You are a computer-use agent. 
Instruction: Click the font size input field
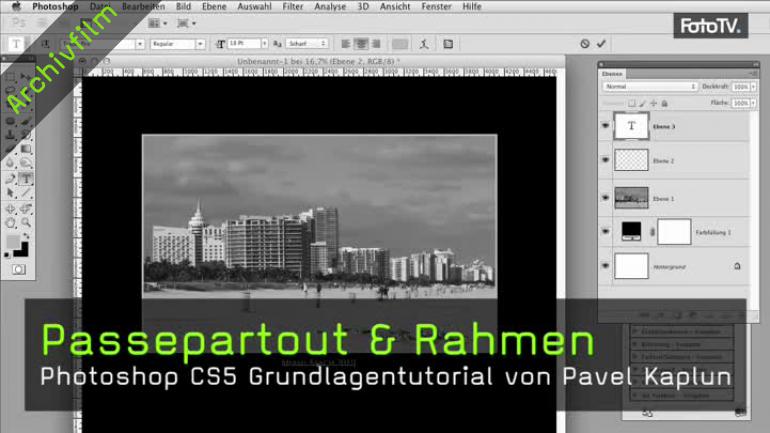(x=244, y=44)
